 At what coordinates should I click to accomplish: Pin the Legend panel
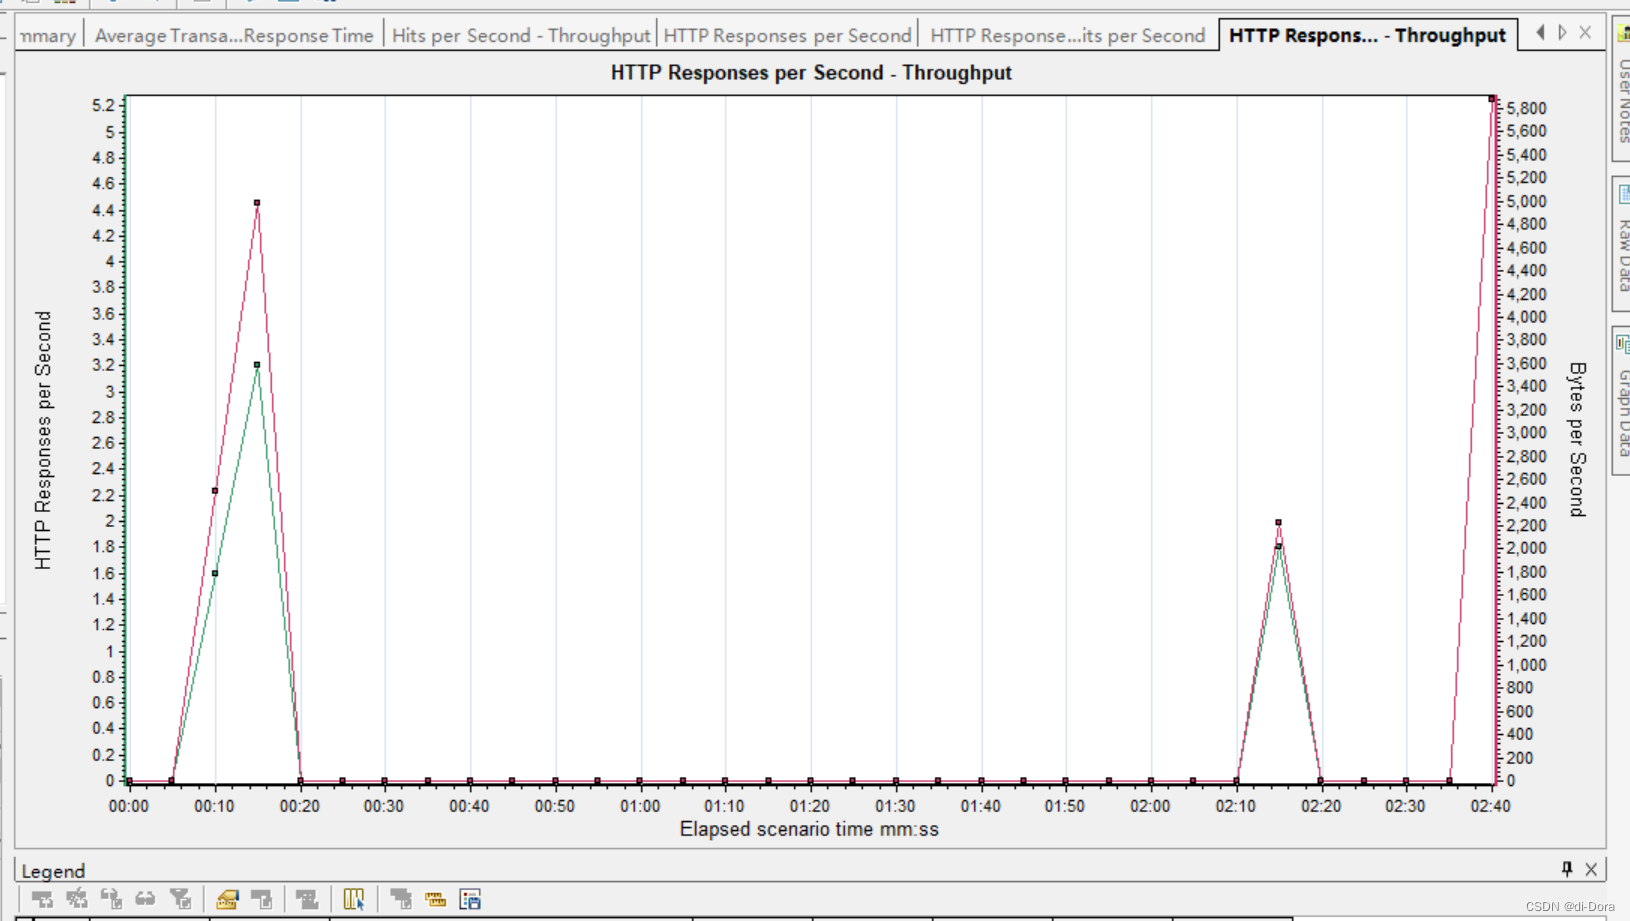coord(1567,869)
